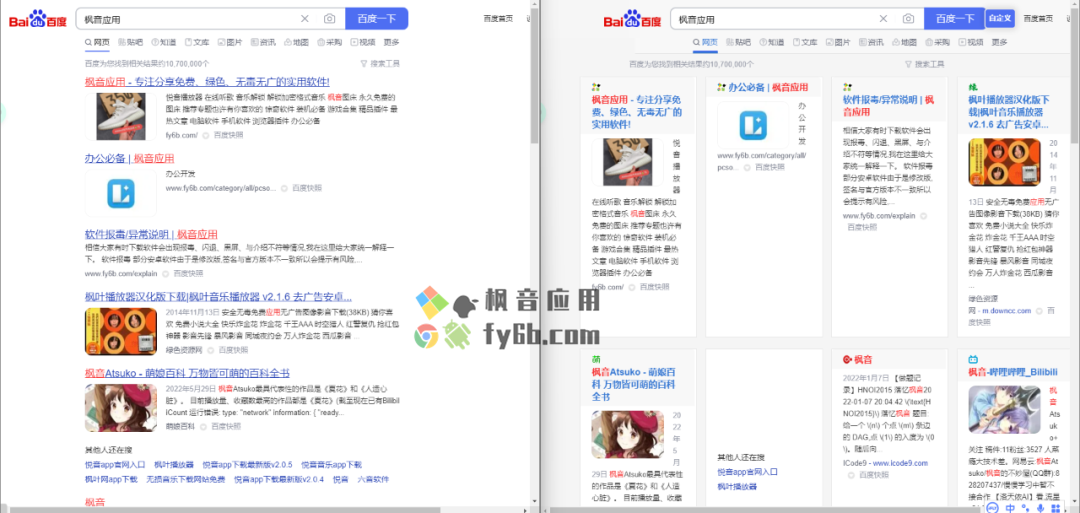1080x513 pixels.
Task: Open 枫叶播放器汉化版下载 result in the left window
Action: pyautogui.click(x=218, y=297)
